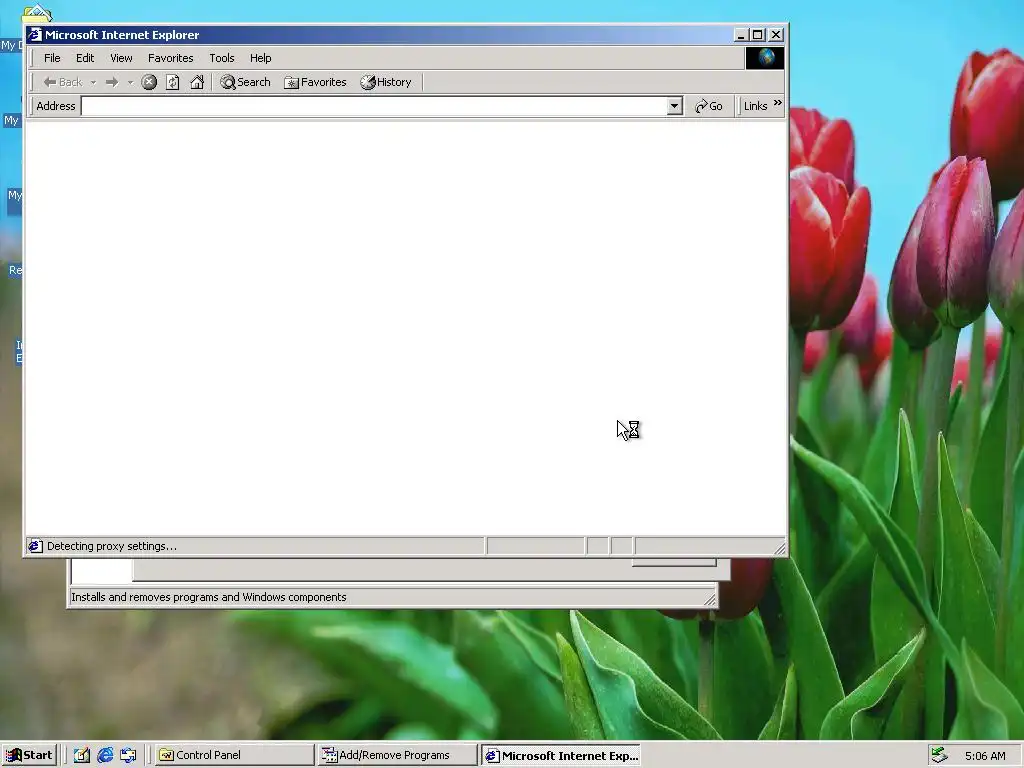Viewport: 1024px width, 768px height.
Task: Refresh the page with Refresh icon
Action: [x=172, y=82]
